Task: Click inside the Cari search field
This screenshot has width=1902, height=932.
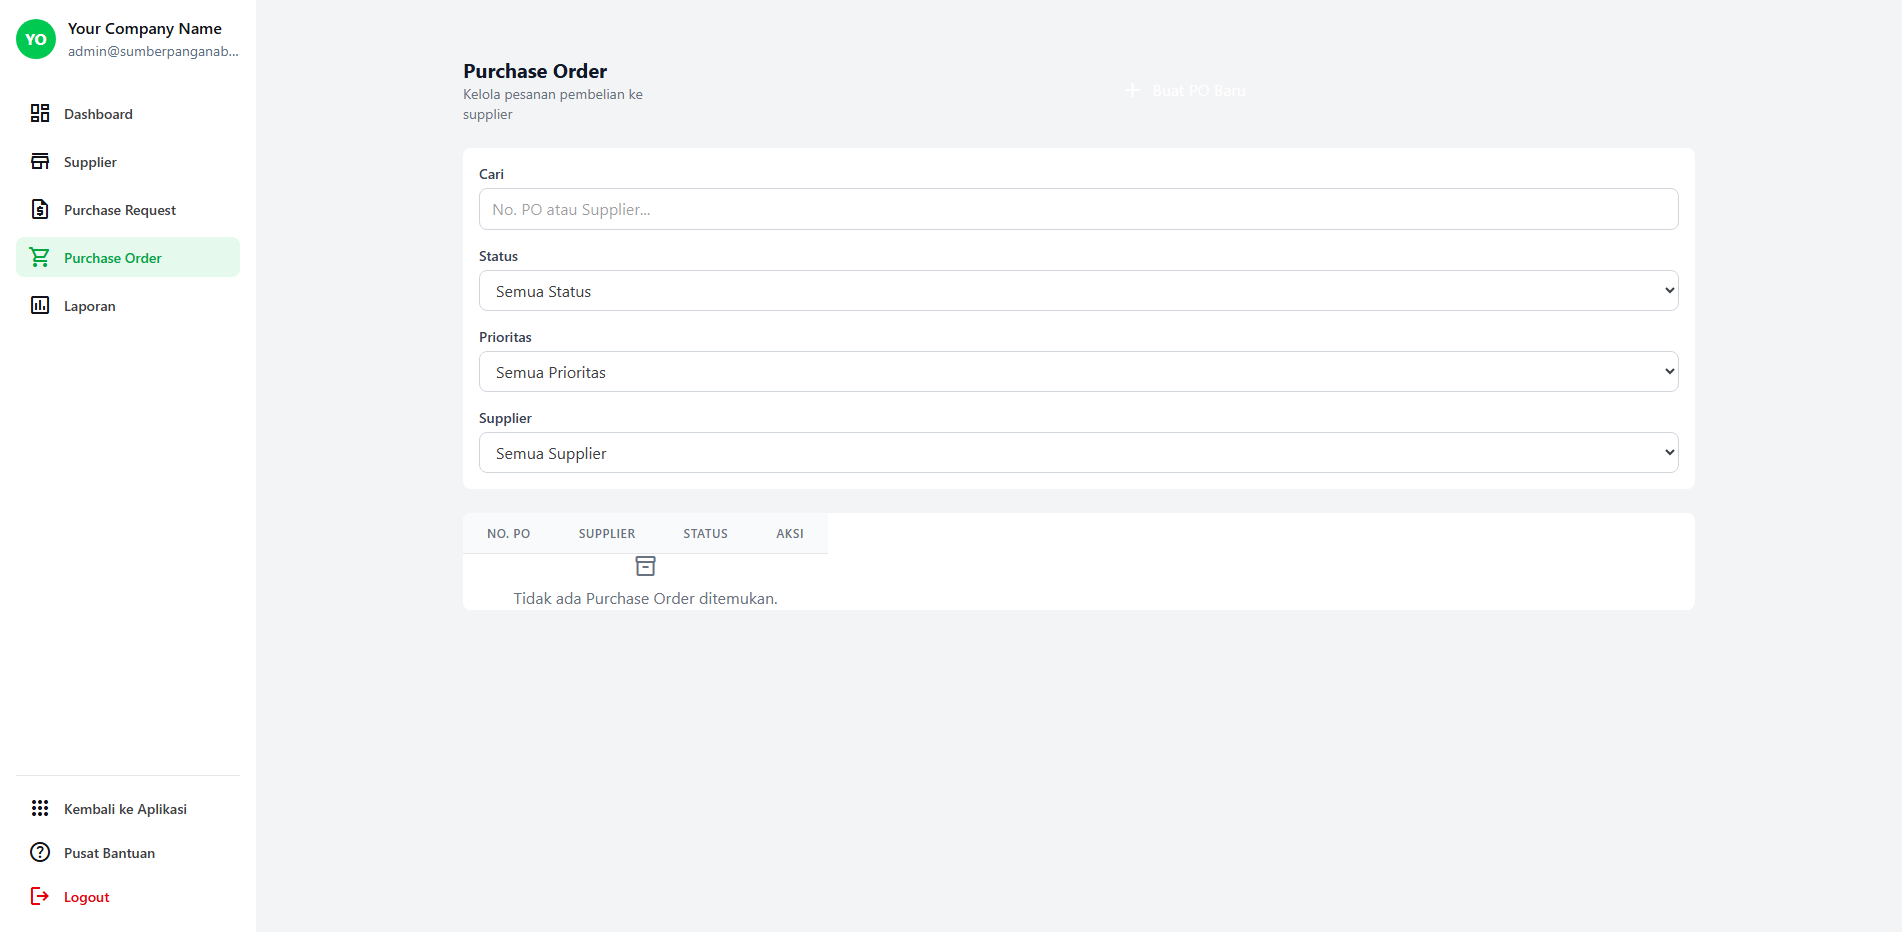Action: point(1077,209)
